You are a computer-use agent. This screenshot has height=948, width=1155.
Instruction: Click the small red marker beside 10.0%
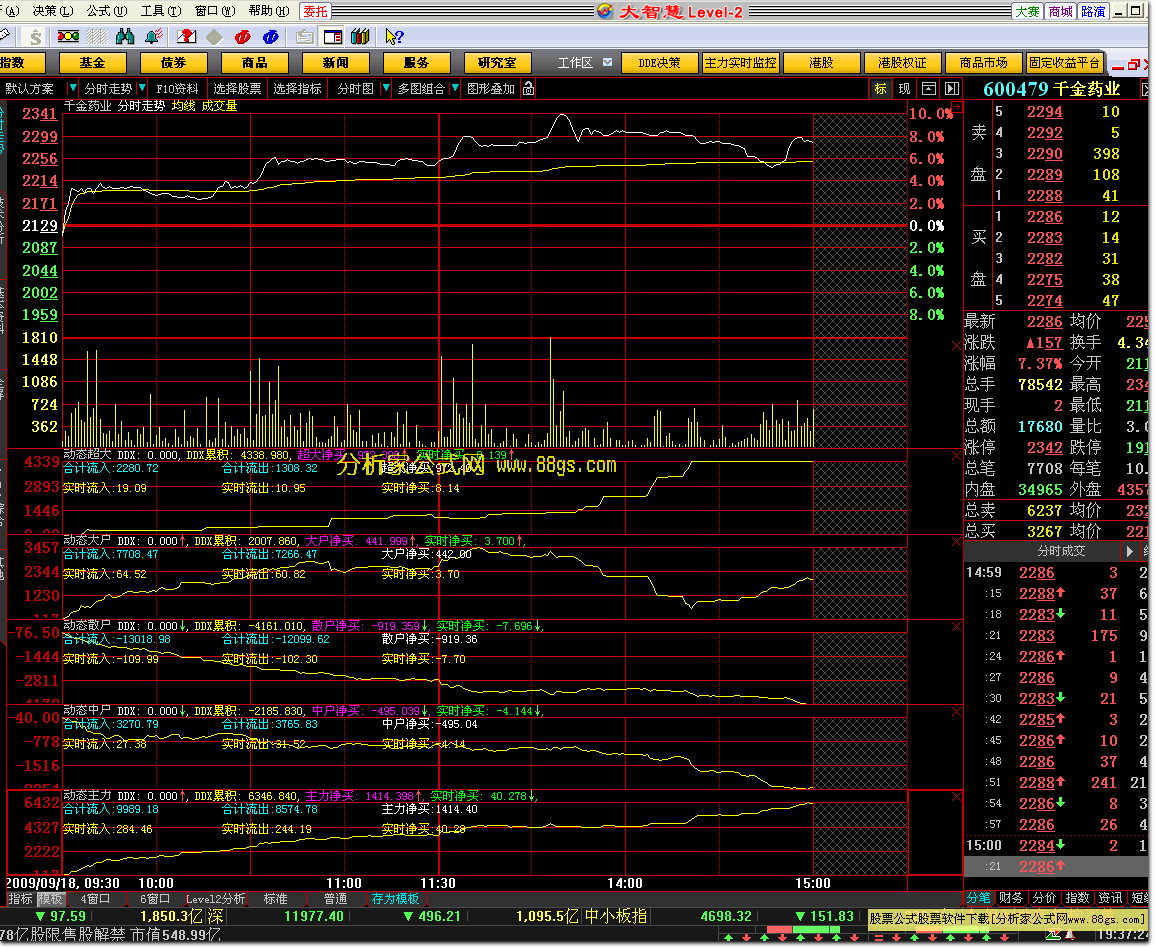(x=958, y=108)
